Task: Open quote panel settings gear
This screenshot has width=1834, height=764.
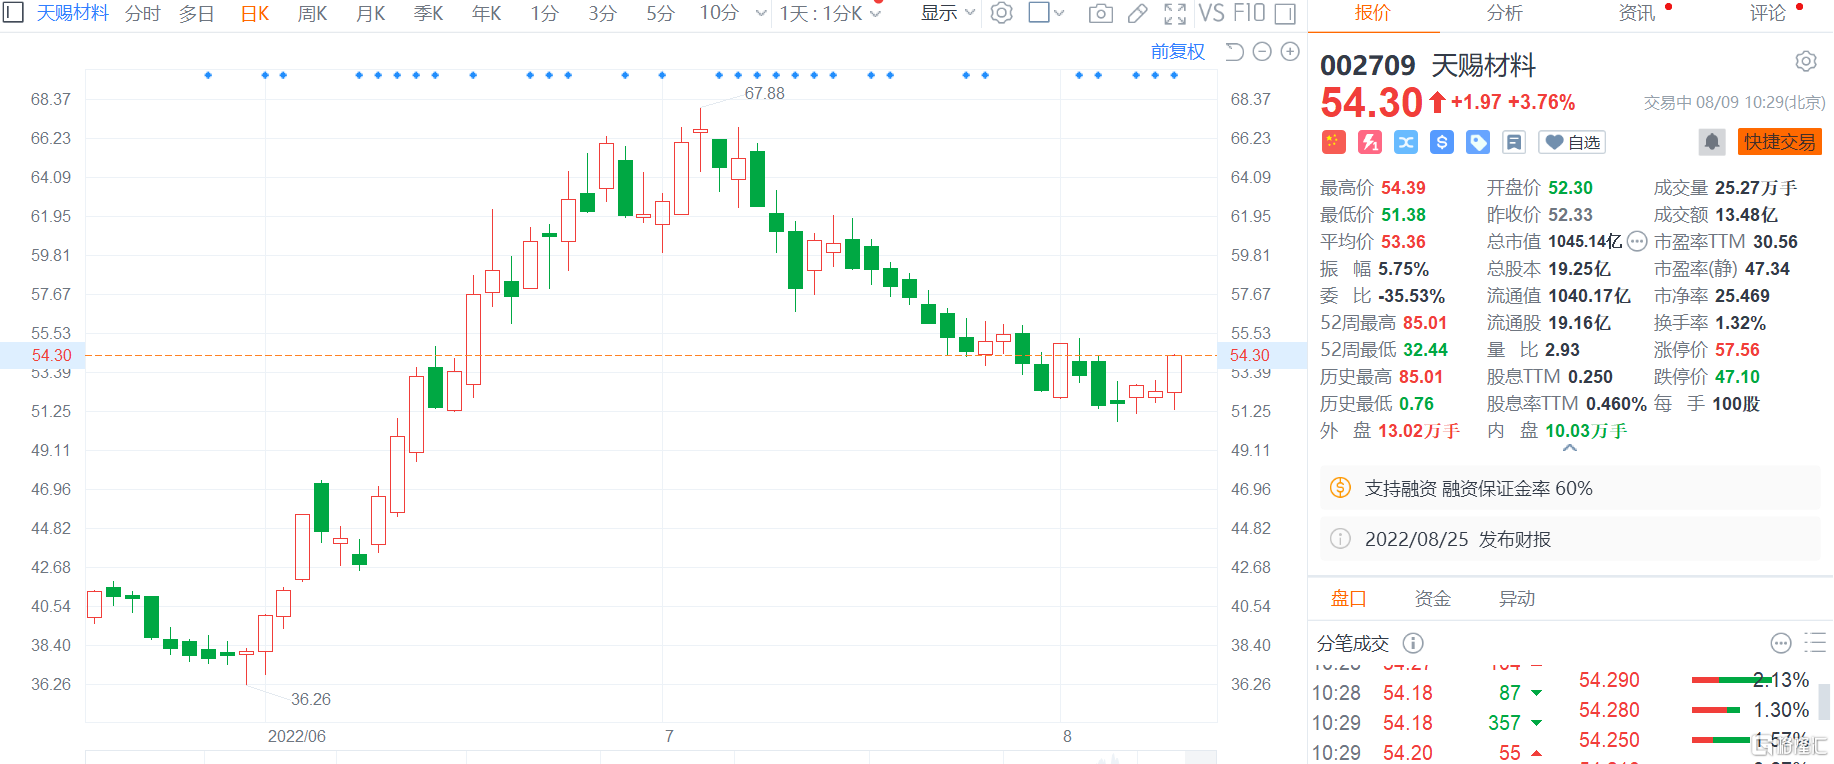Action: tap(1805, 62)
